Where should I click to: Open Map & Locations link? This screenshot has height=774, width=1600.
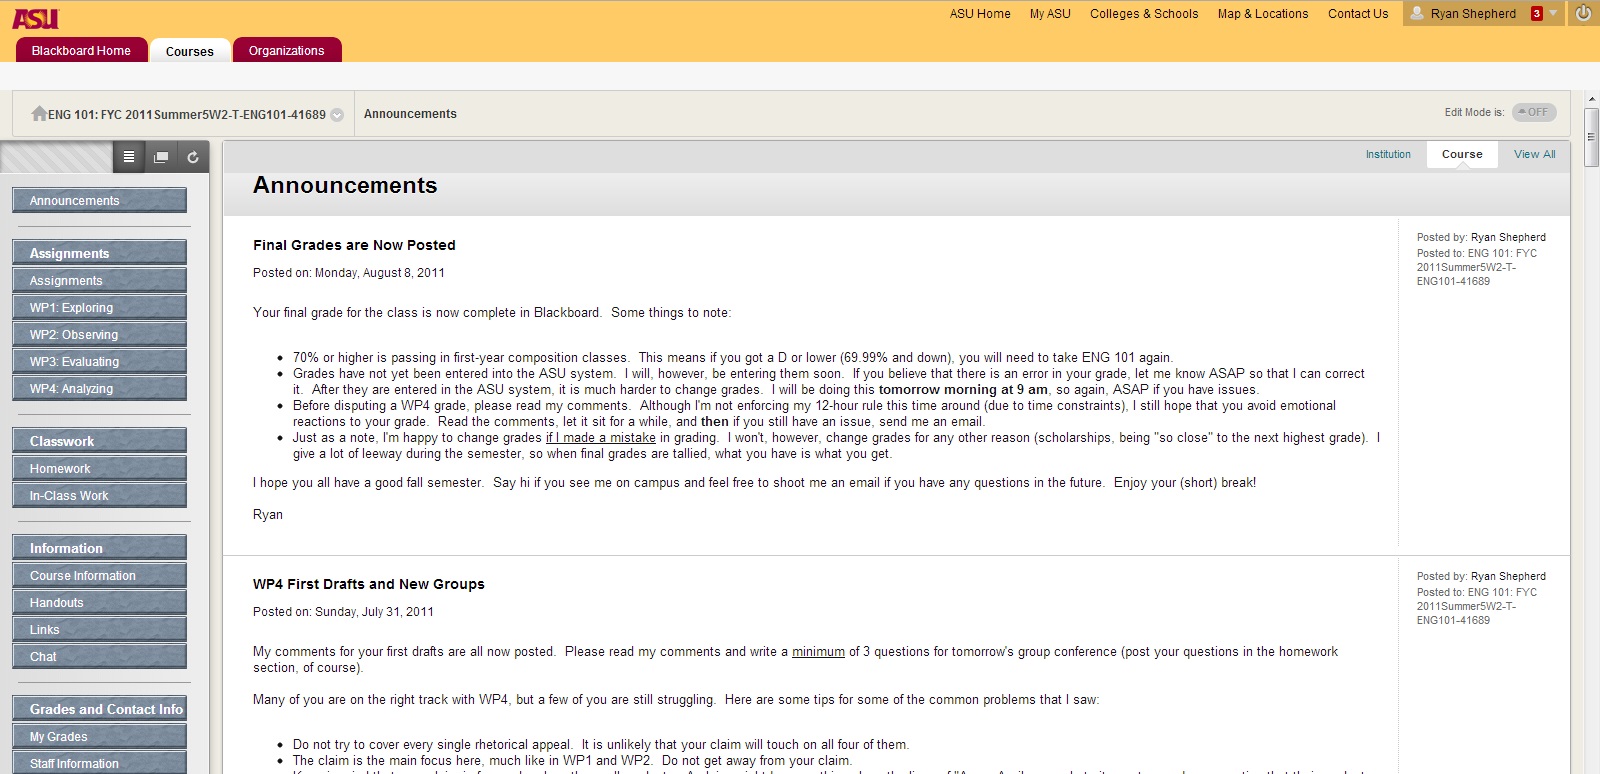tap(1263, 14)
